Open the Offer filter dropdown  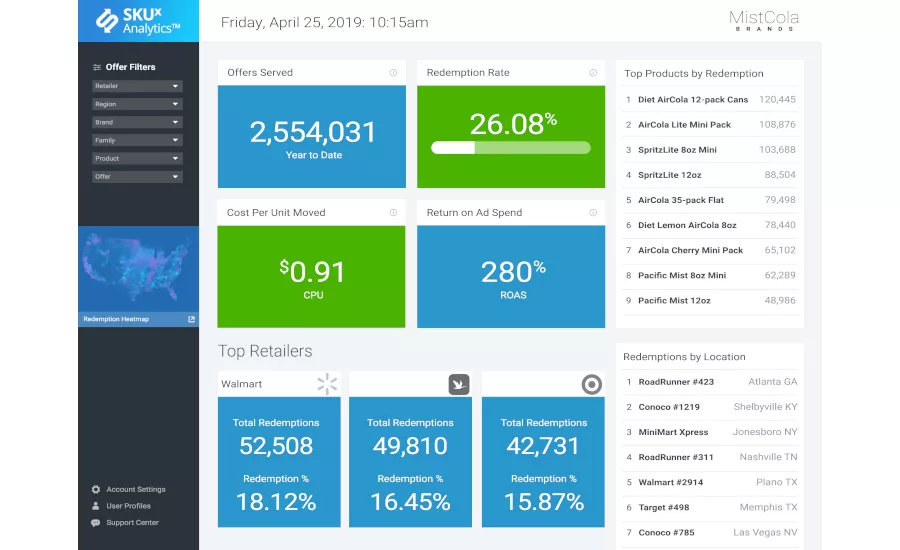138,176
